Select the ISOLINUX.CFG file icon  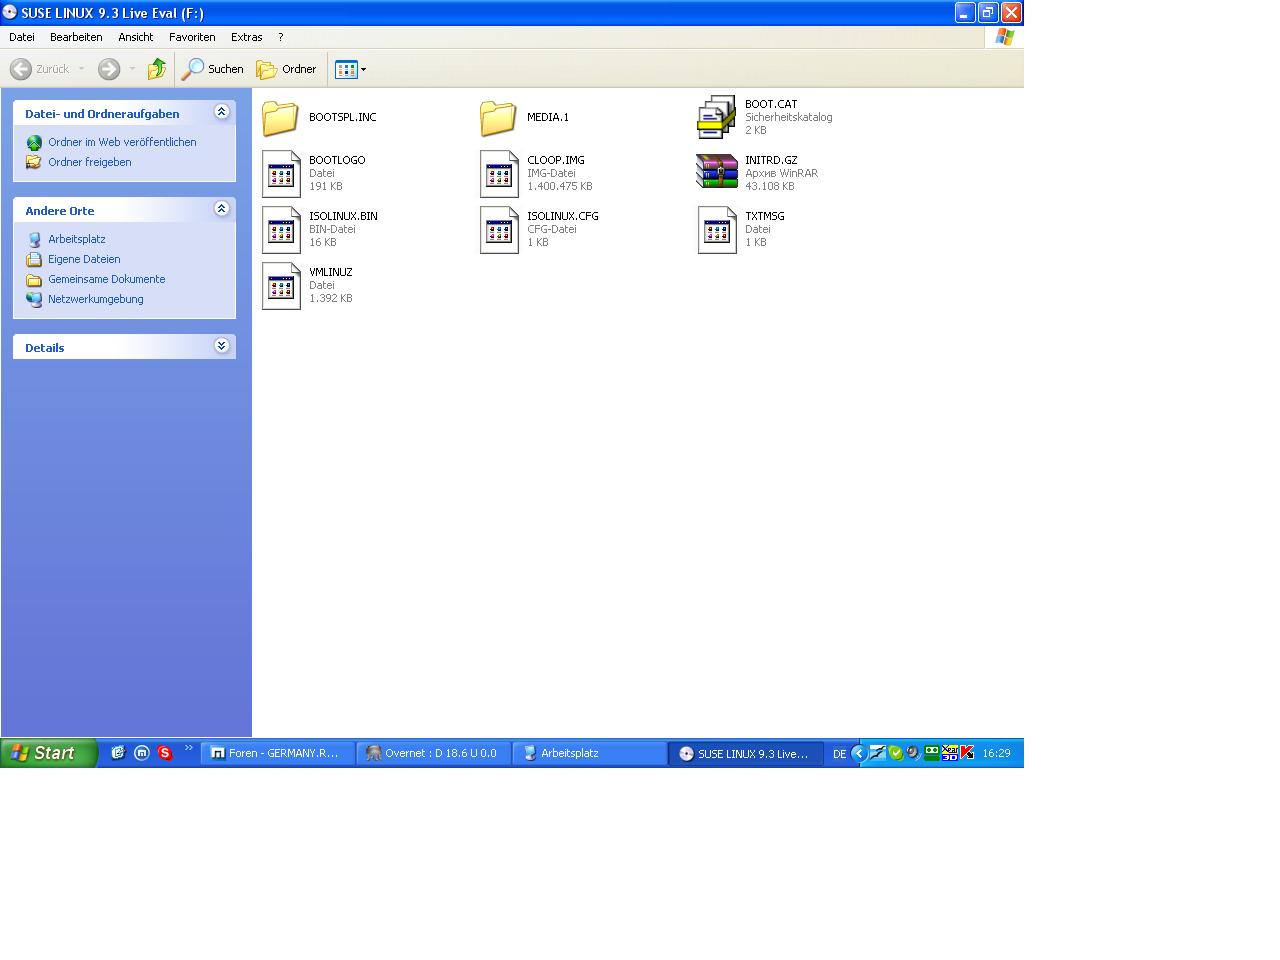click(499, 230)
